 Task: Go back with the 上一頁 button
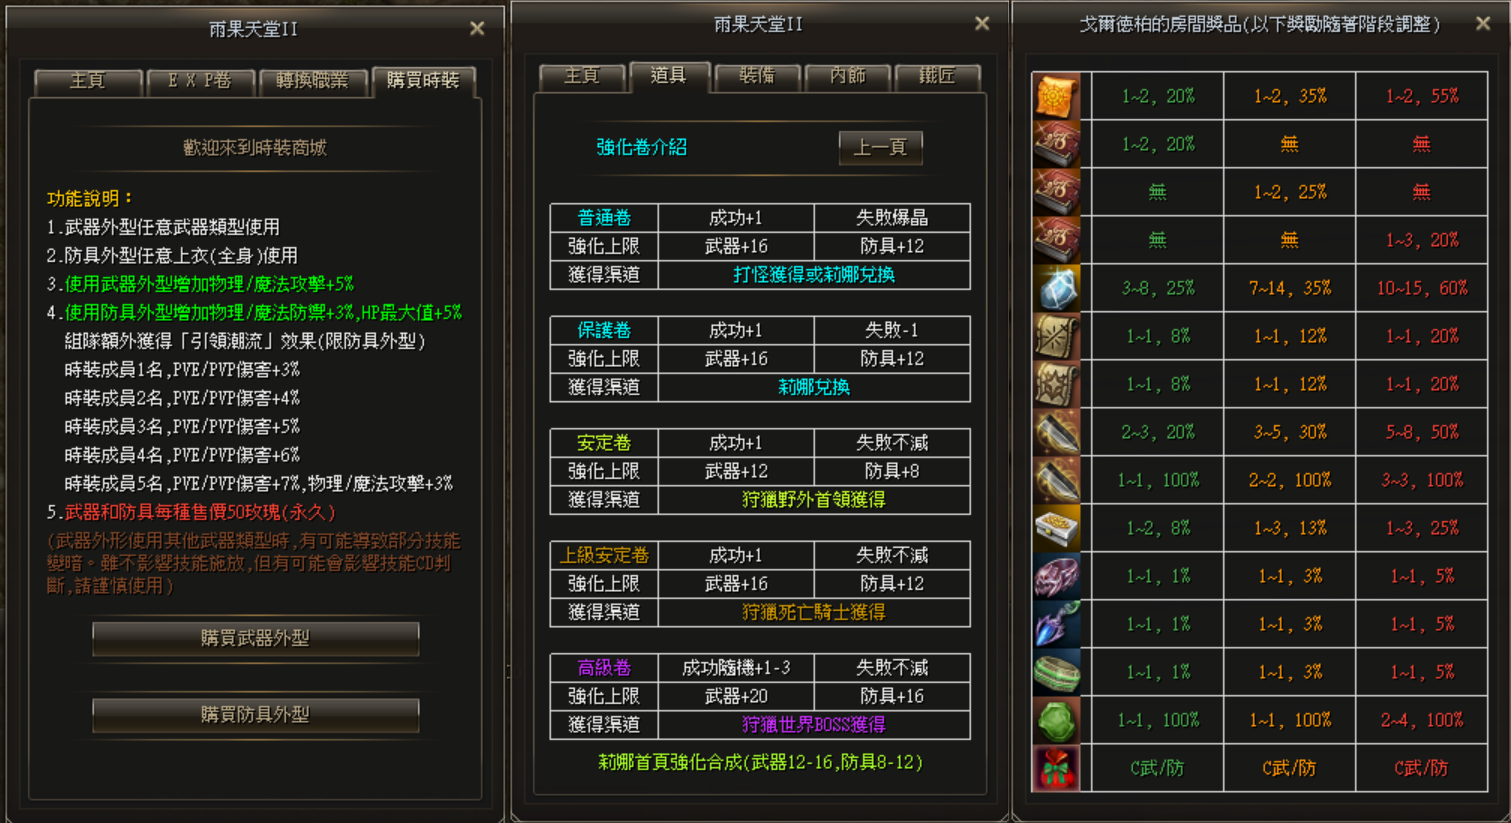tap(880, 147)
